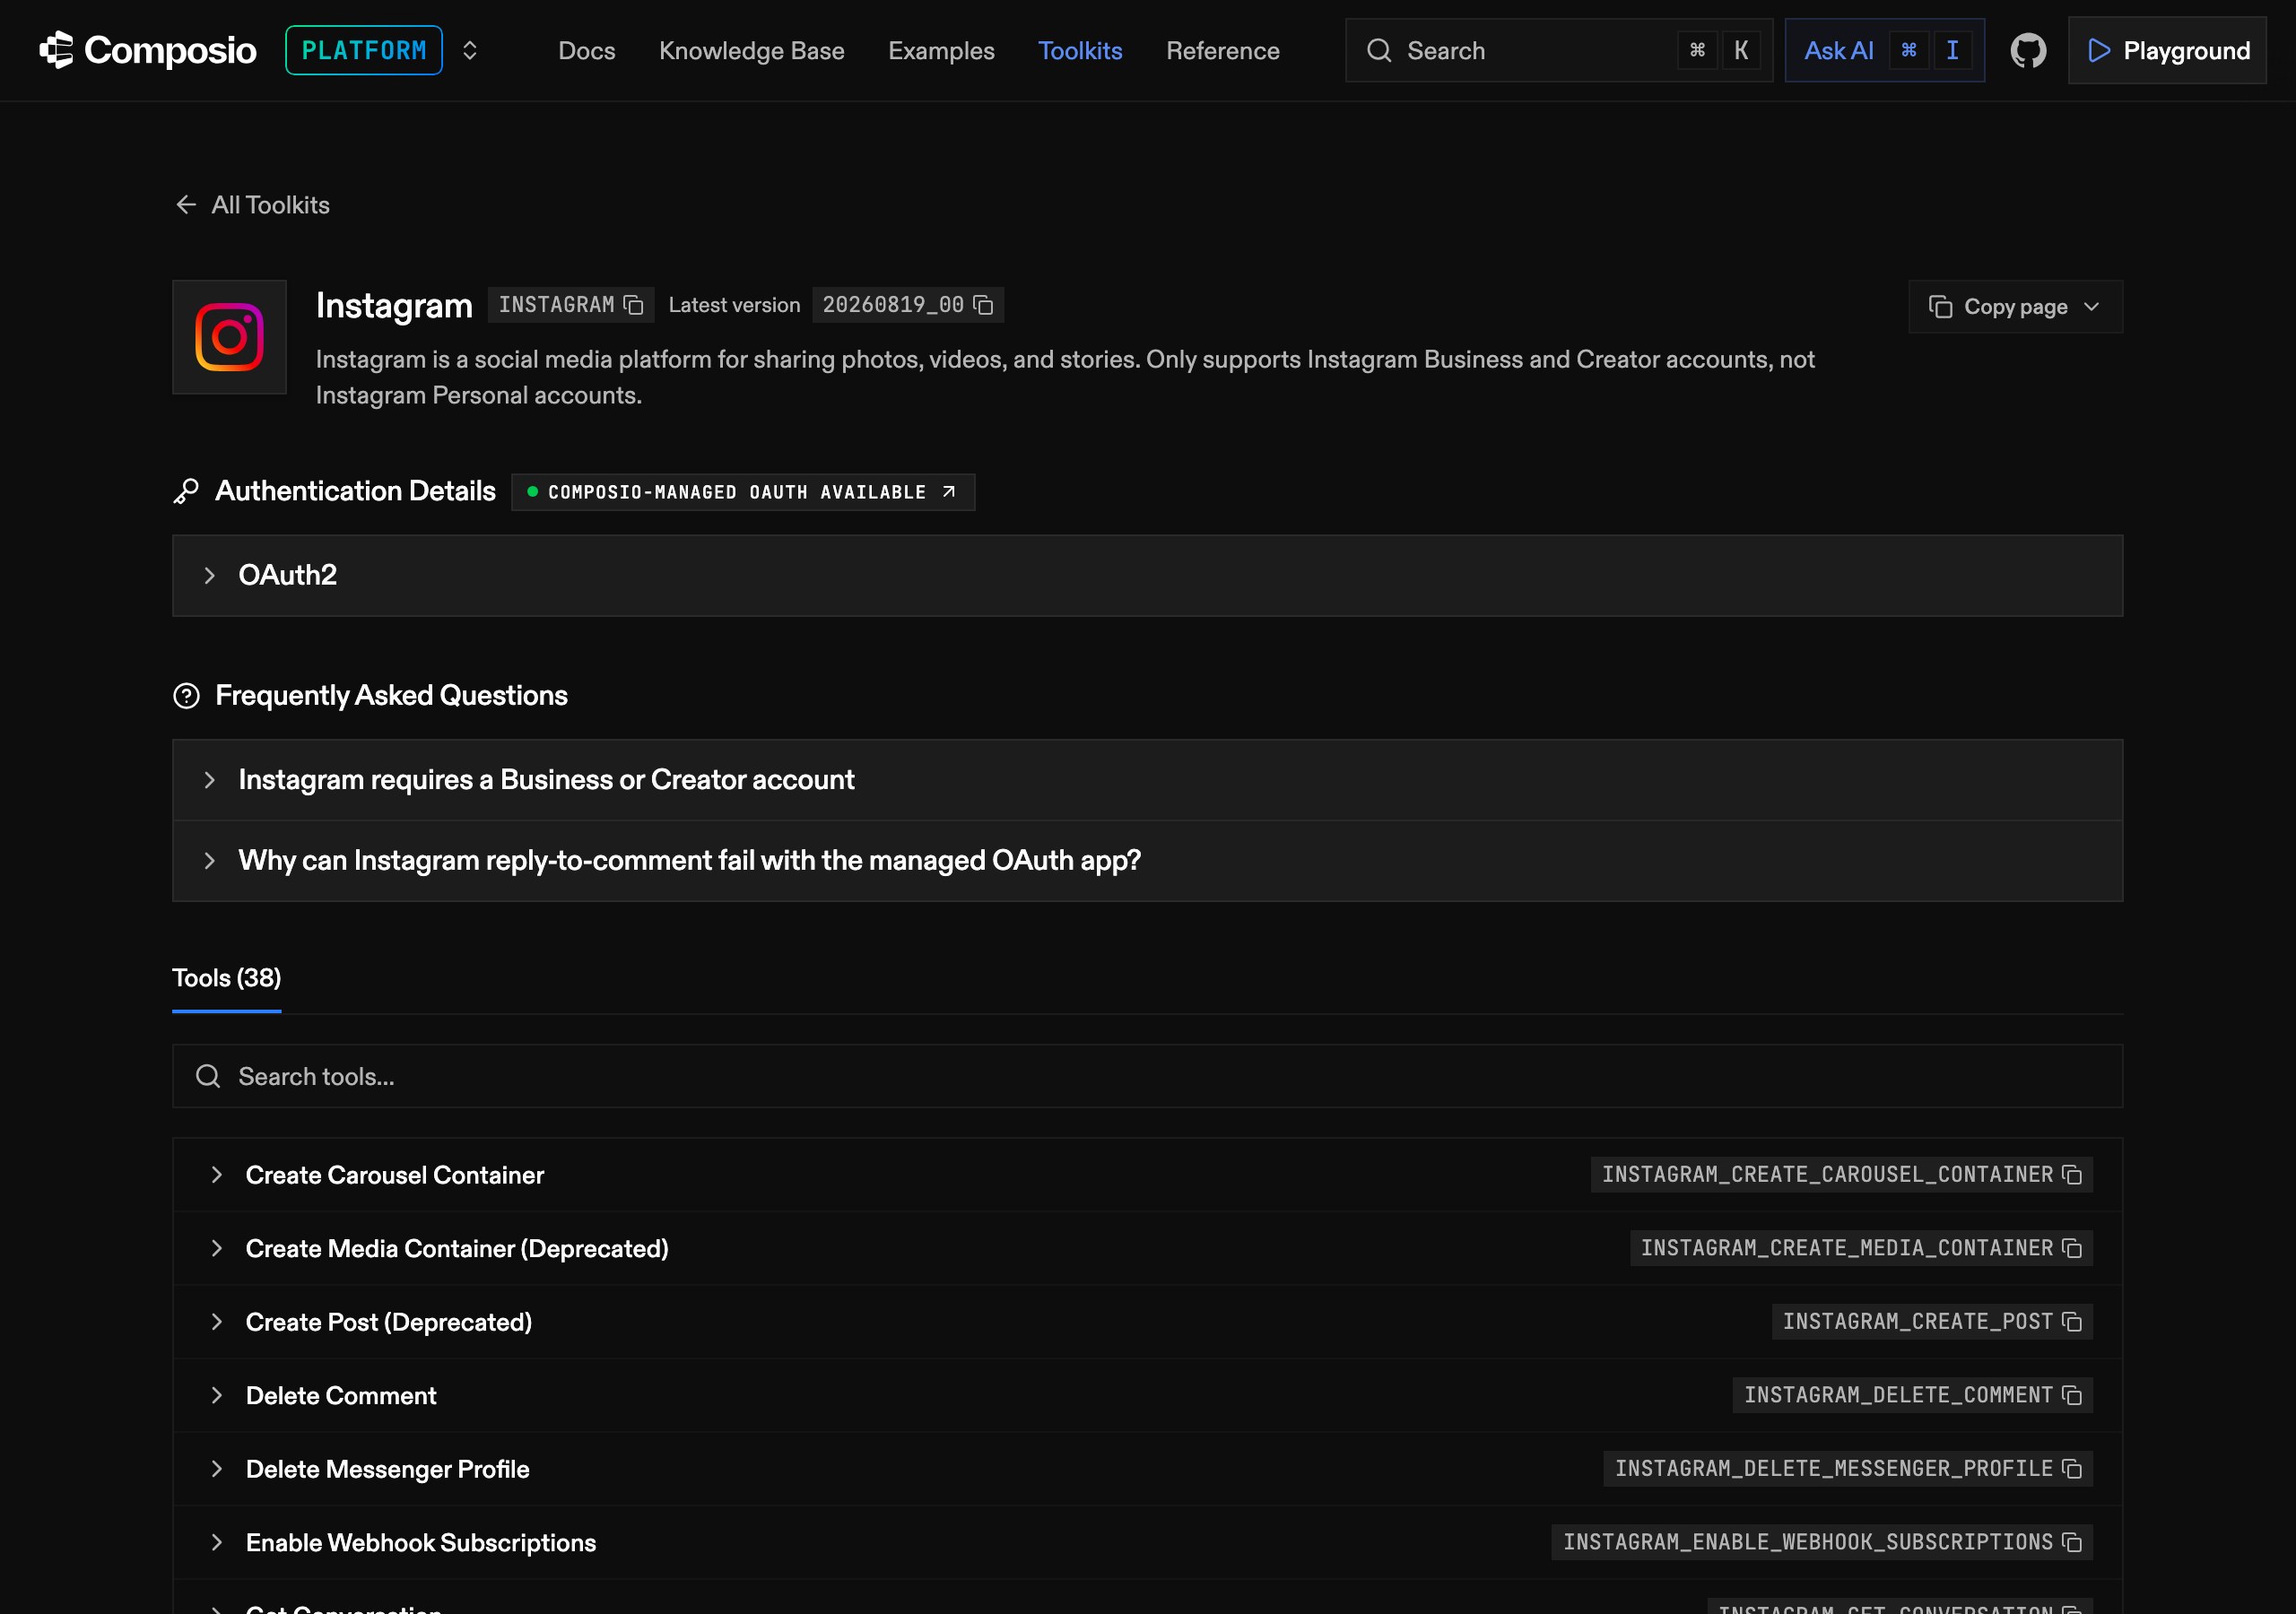The image size is (2296, 1614).
Task: Copy INSTAGRAM_ENABLE_WEBHOOK_SUBSCRIPTIONS identifier
Action: (2072, 1542)
